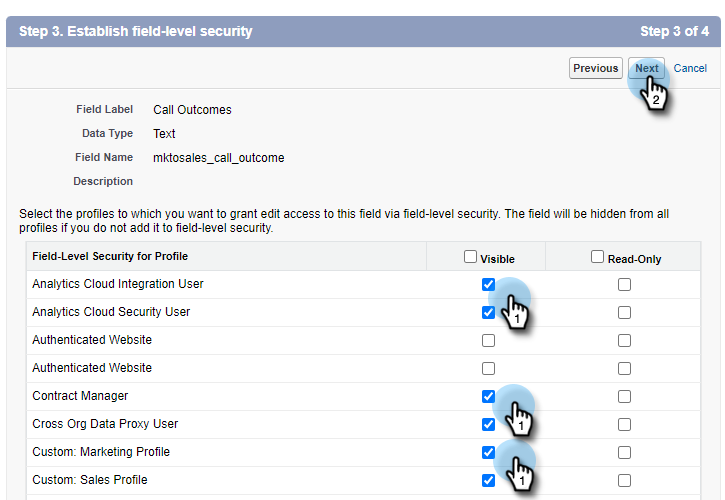Enable Read-Only for Contract Manager

coord(625,396)
